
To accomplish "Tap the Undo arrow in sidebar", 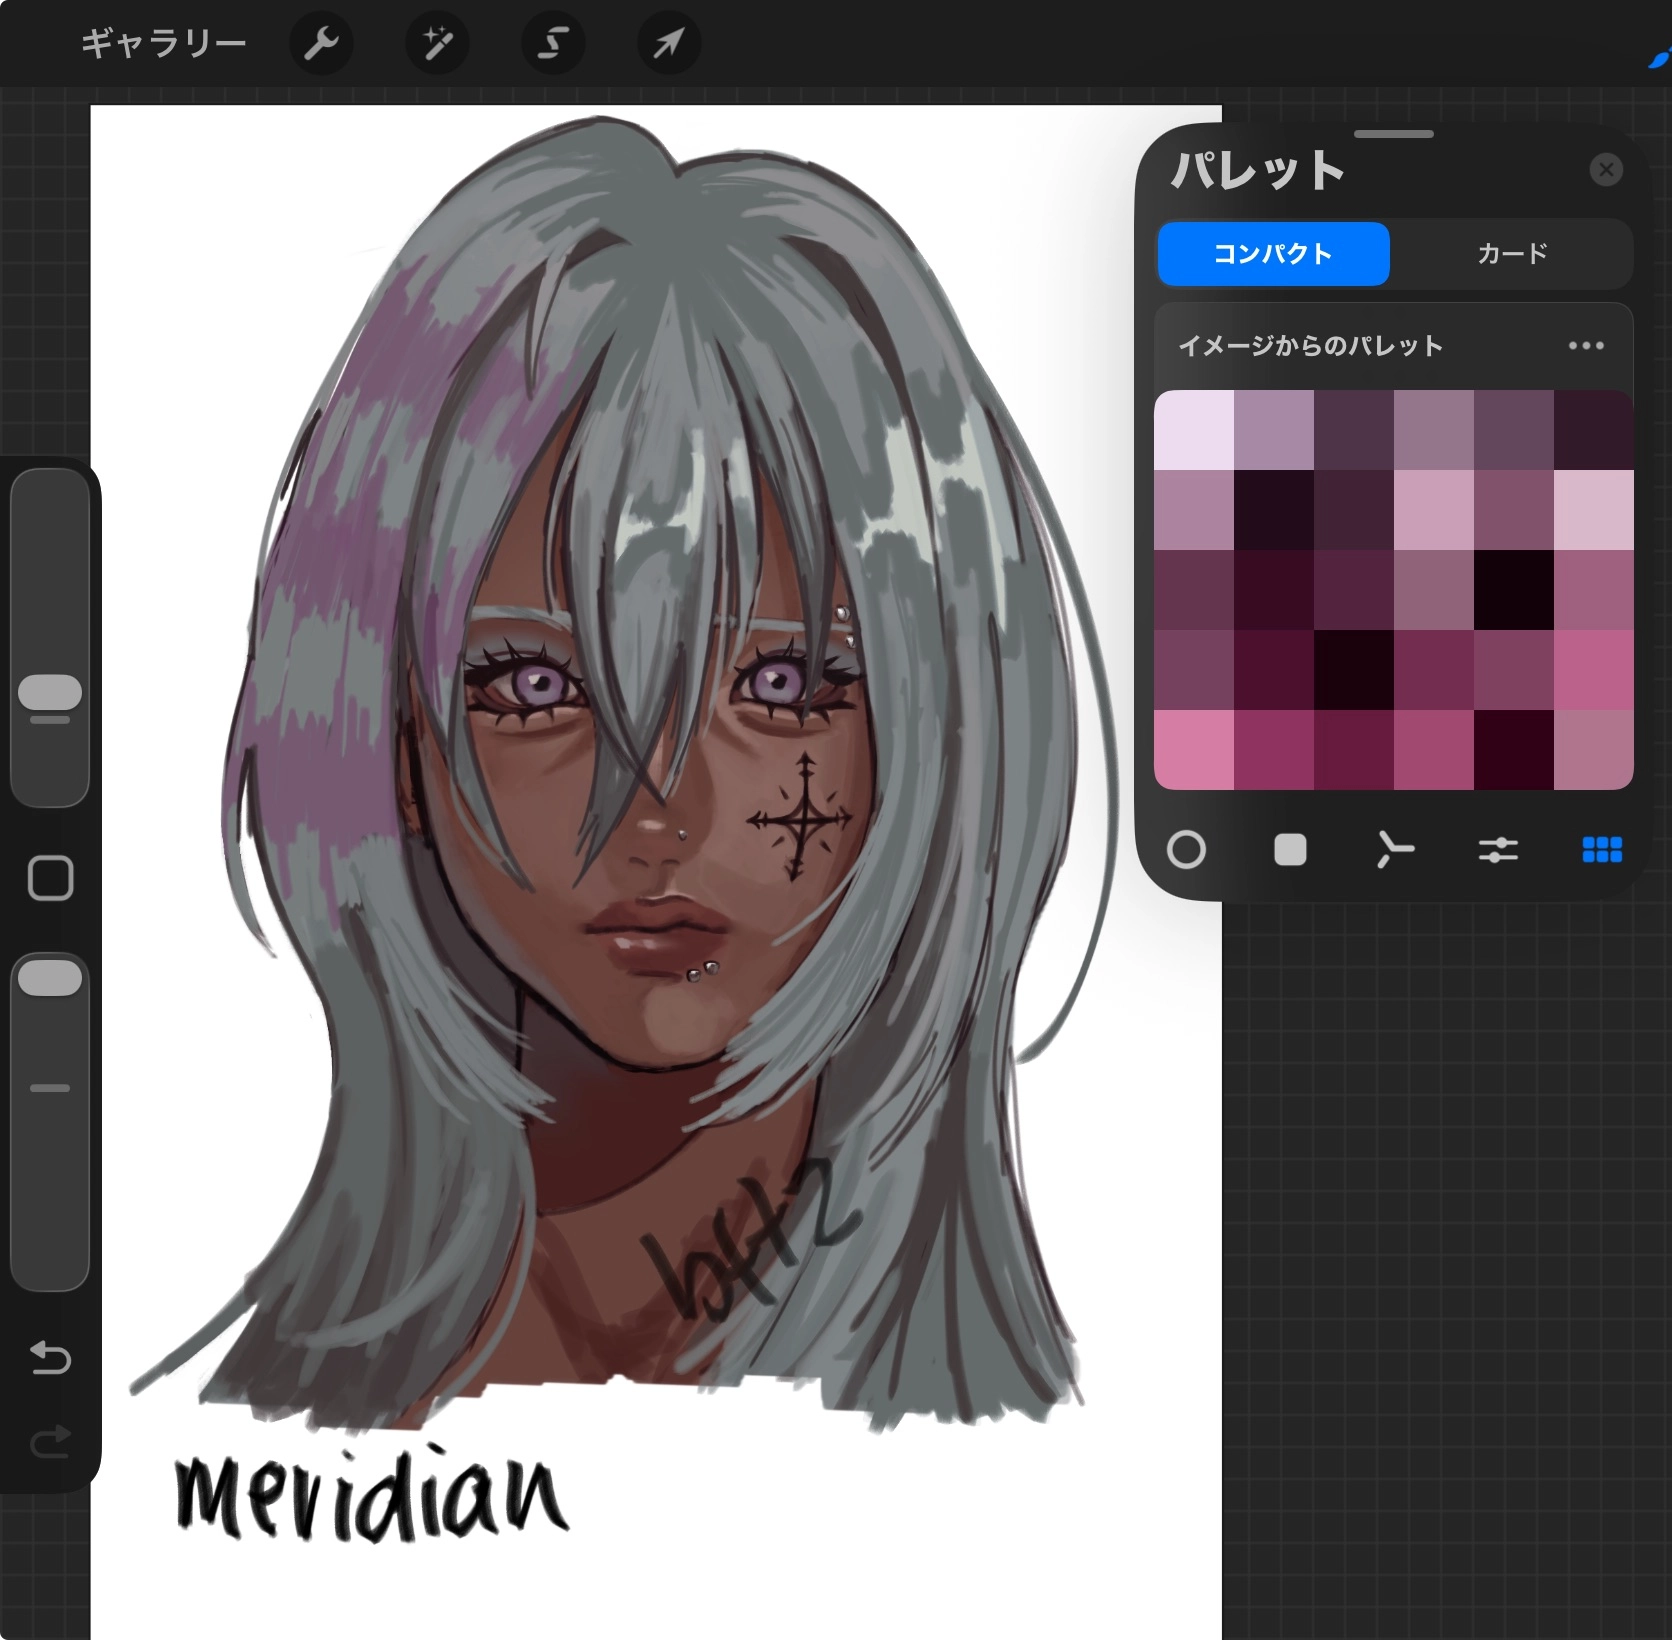I will point(50,1357).
